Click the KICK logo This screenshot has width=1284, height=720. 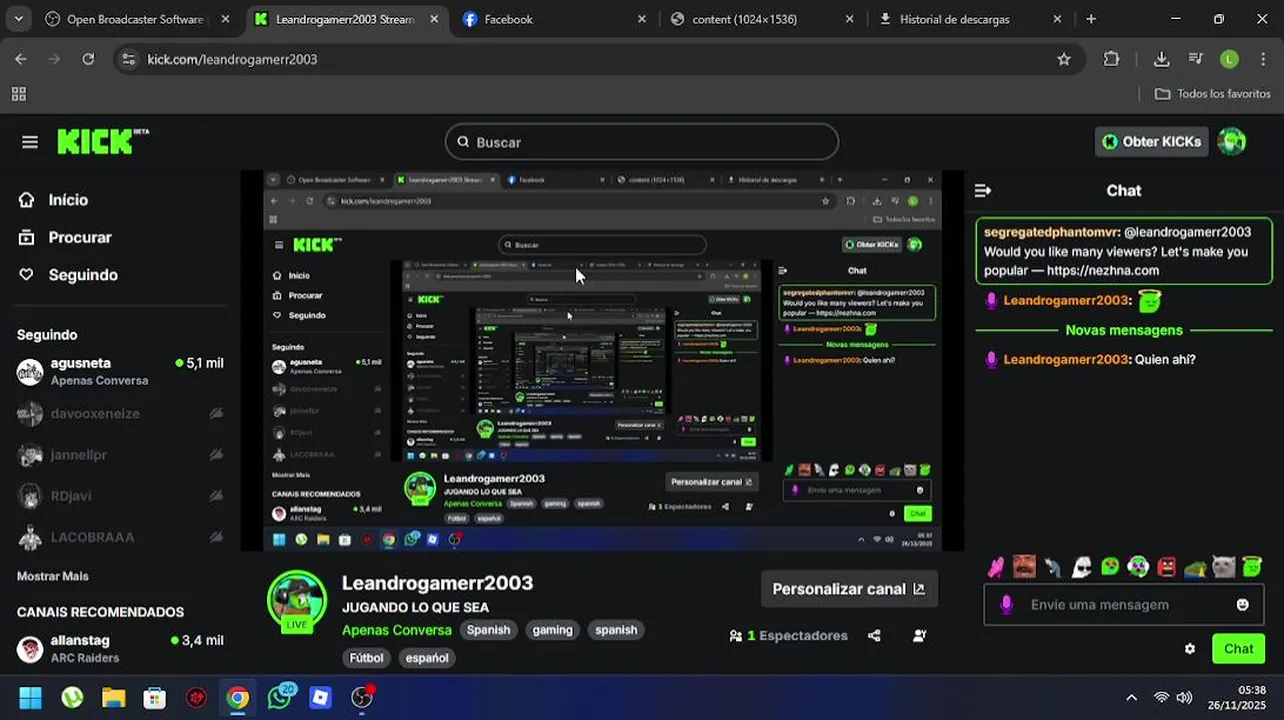click(x=102, y=142)
